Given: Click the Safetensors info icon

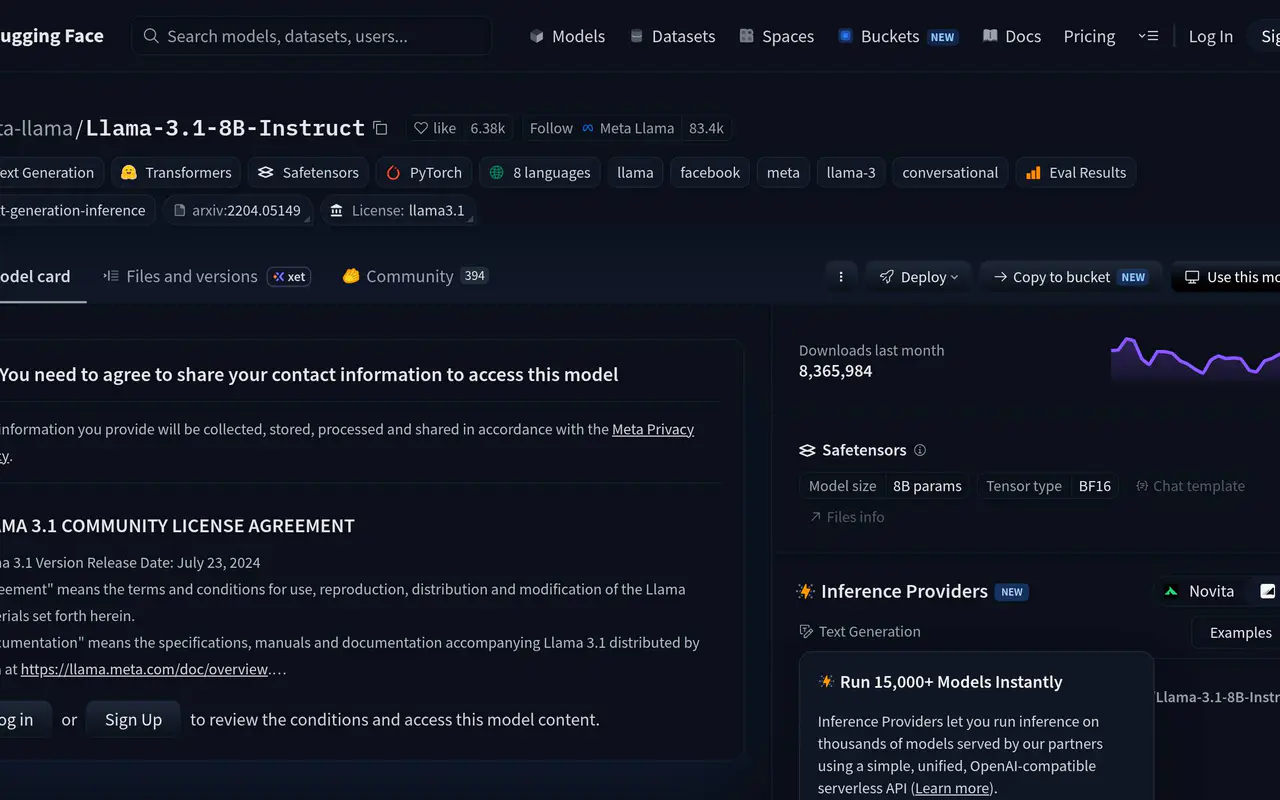Looking at the screenshot, I should 920,450.
